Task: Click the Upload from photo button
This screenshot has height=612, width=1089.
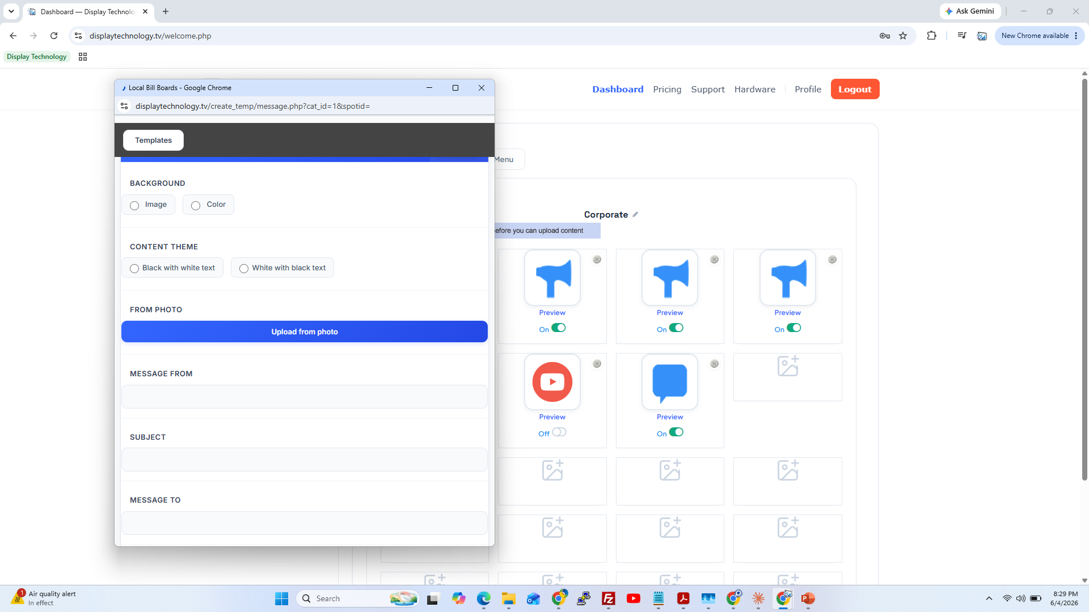Action: point(304,331)
